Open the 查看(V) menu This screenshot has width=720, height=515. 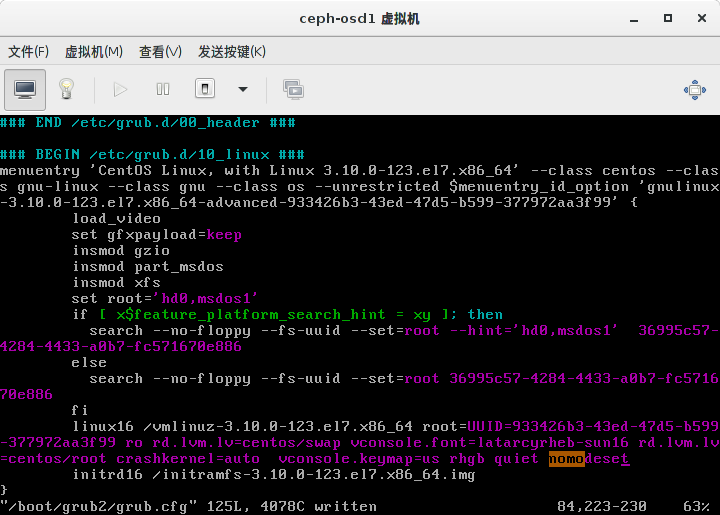tap(160, 51)
